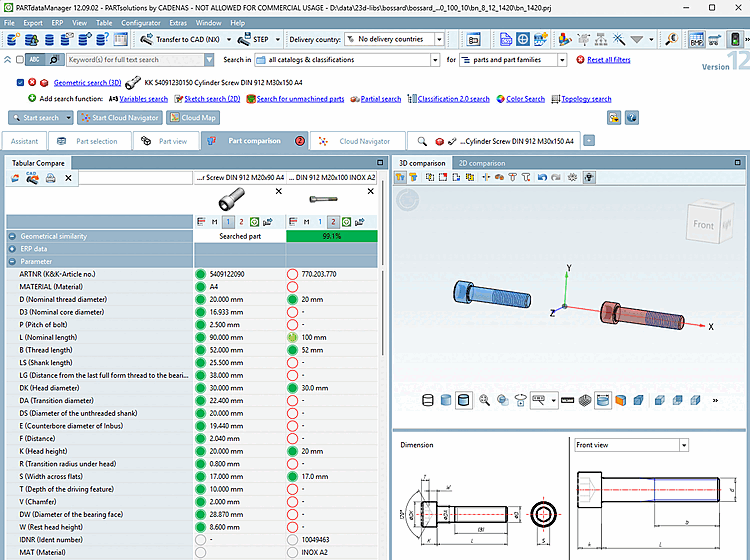750x560 pixels.
Task: Open the Delivery country dropdown
Action: (x=438, y=40)
